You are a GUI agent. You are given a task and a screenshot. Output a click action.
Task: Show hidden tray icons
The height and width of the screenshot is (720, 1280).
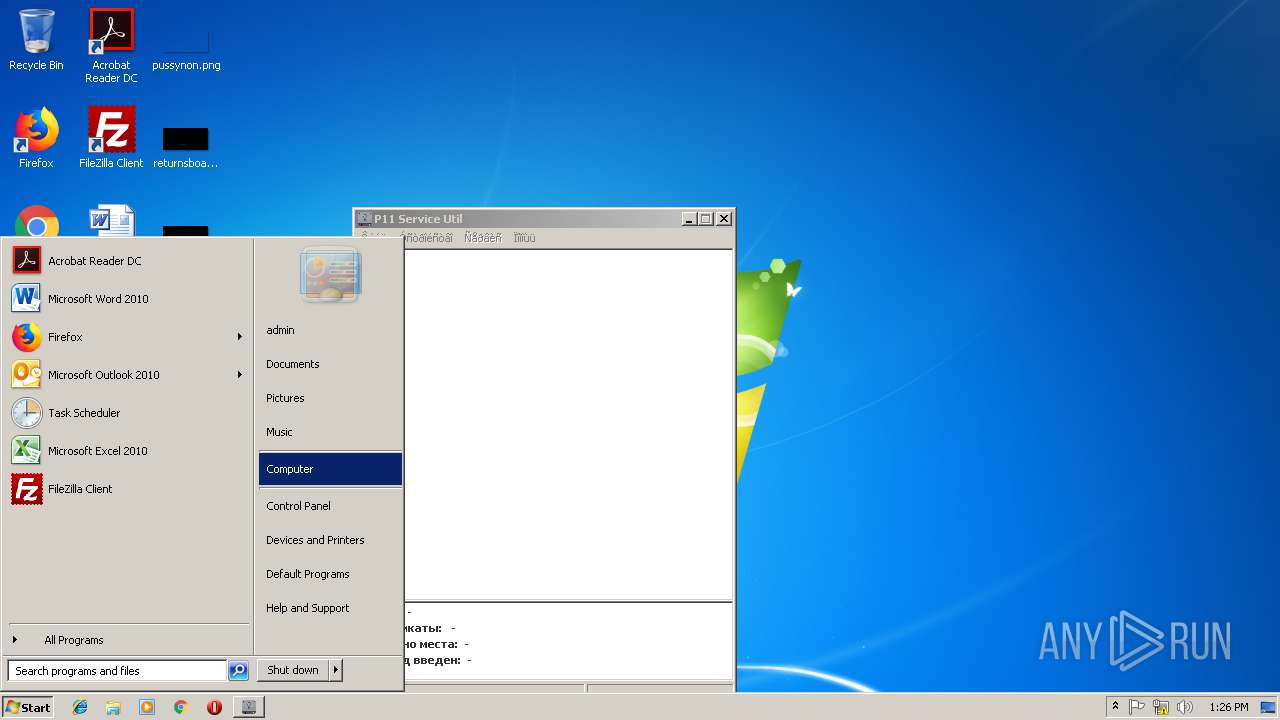point(1115,707)
